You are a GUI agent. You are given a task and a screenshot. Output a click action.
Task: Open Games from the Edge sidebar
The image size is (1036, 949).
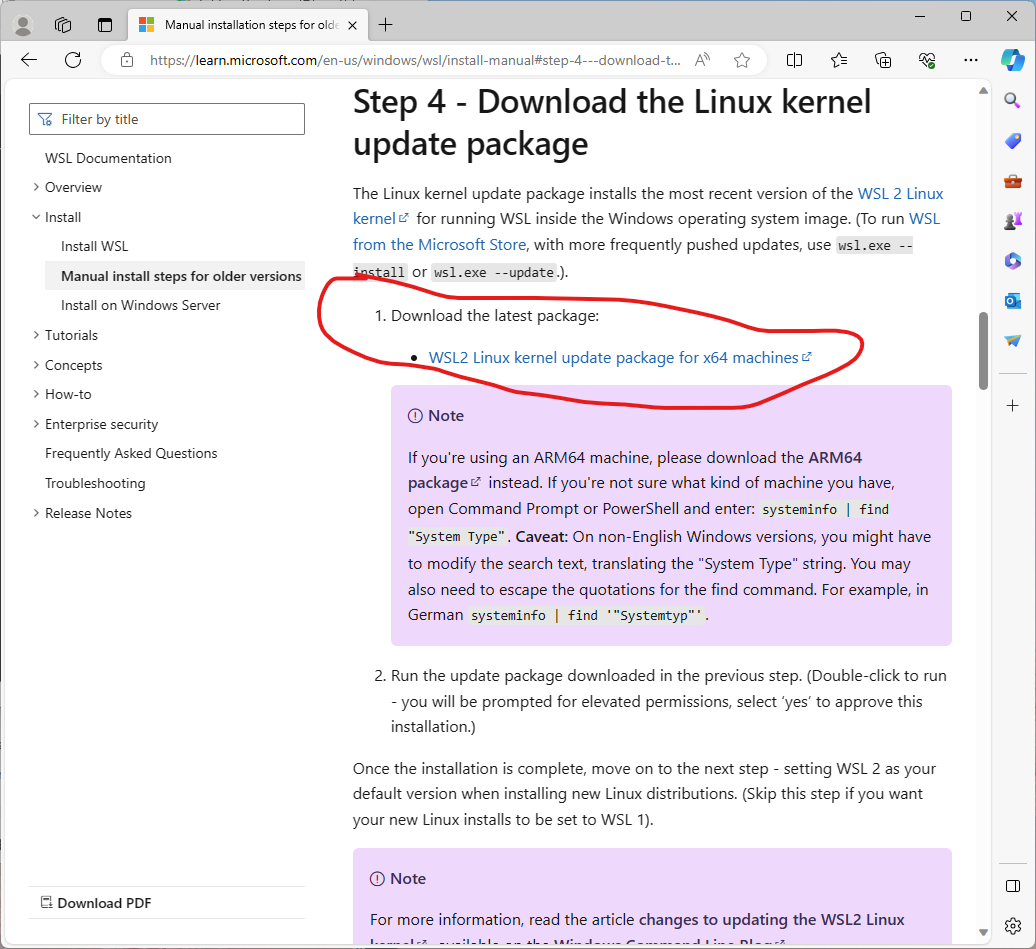click(1012, 221)
